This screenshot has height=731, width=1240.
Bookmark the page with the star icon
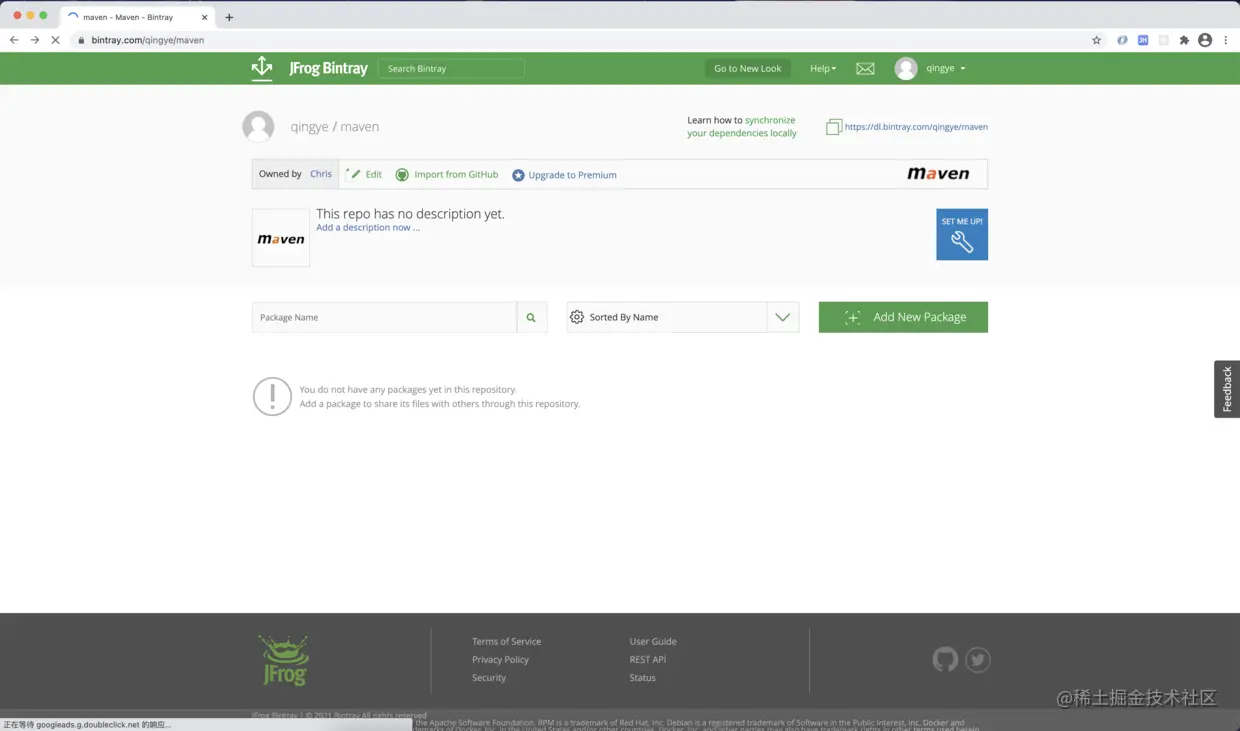coord(1097,40)
